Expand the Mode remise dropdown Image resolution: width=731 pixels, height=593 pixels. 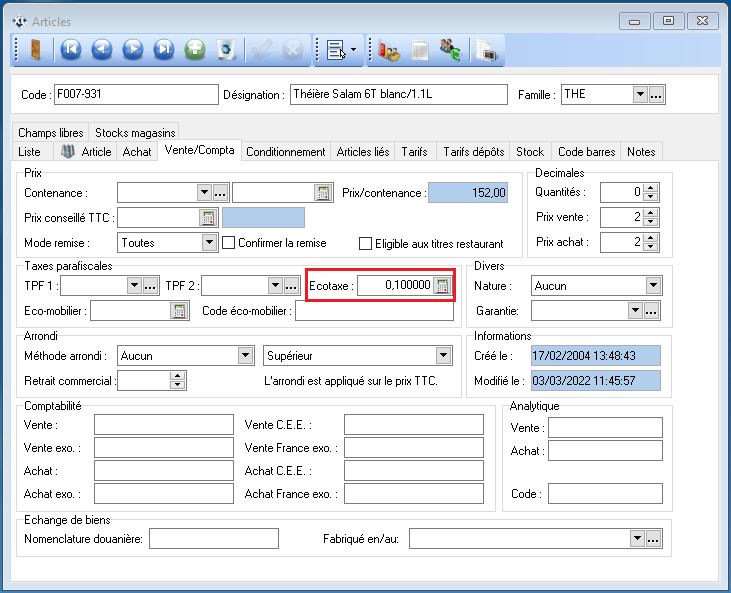pos(209,242)
